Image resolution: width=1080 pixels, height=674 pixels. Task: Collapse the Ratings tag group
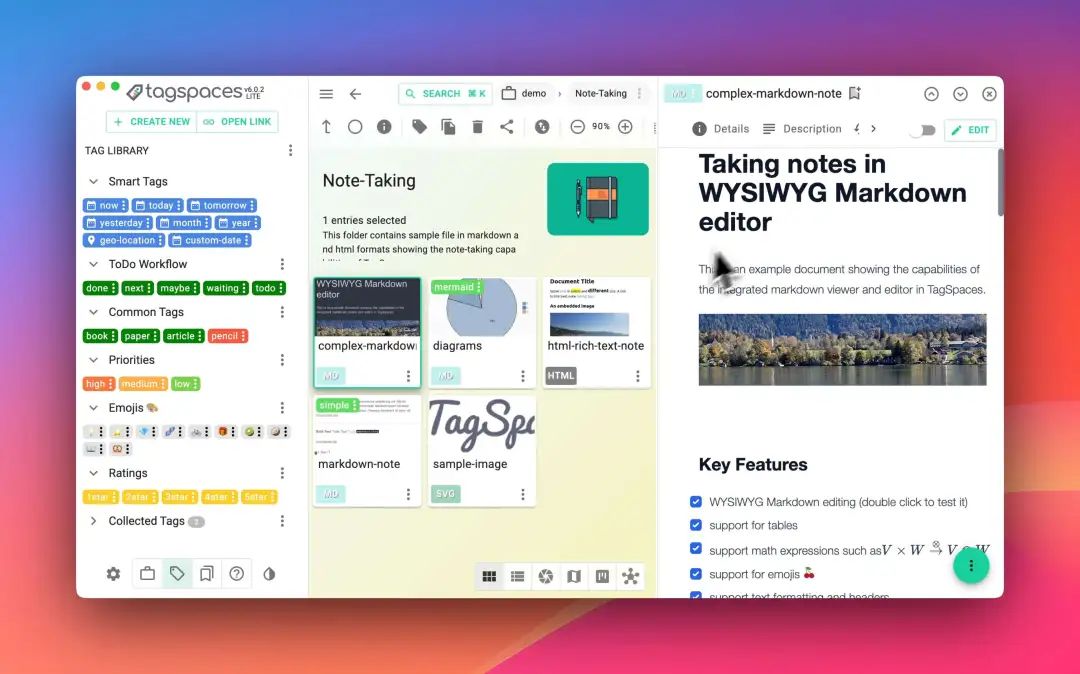tap(94, 473)
